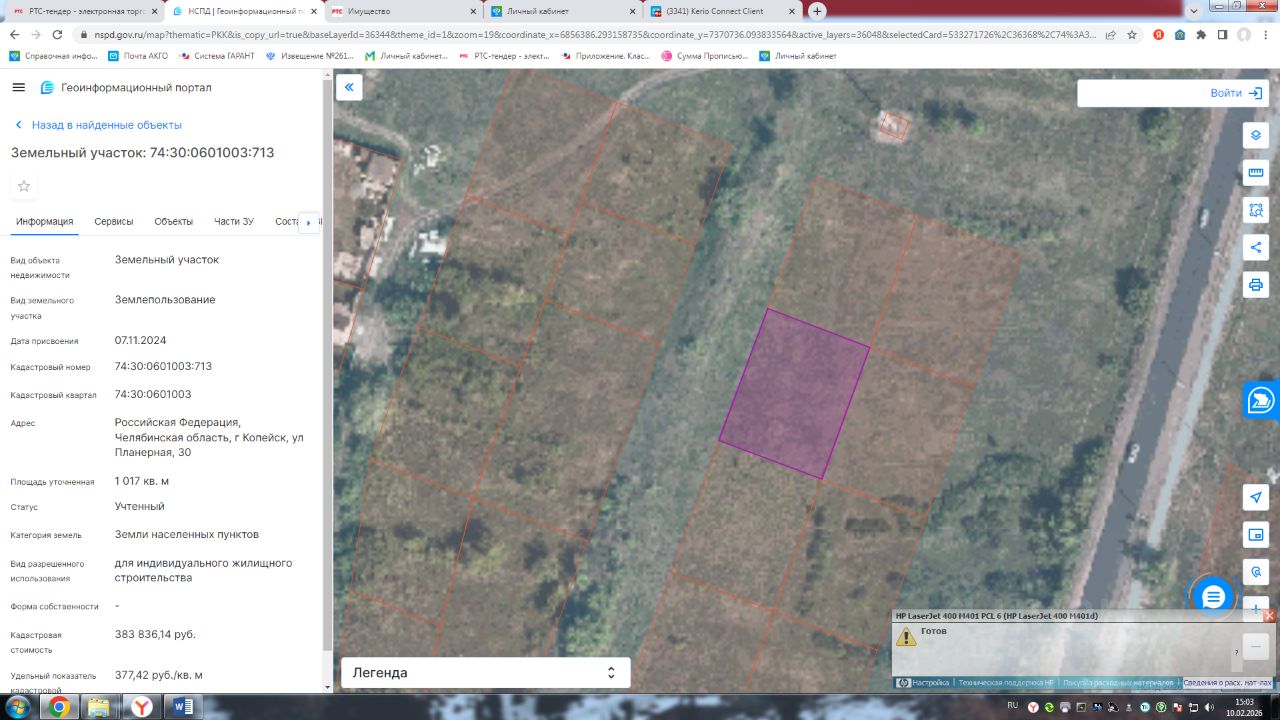This screenshot has width=1280, height=720.
Task: Open the map layers panel
Action: tap(1256, 135)
